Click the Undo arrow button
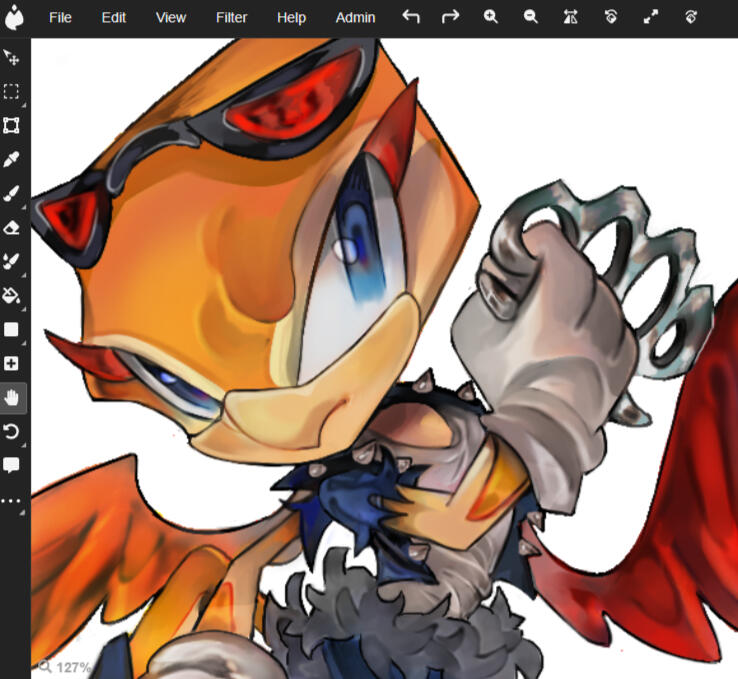 pos(410,17)
